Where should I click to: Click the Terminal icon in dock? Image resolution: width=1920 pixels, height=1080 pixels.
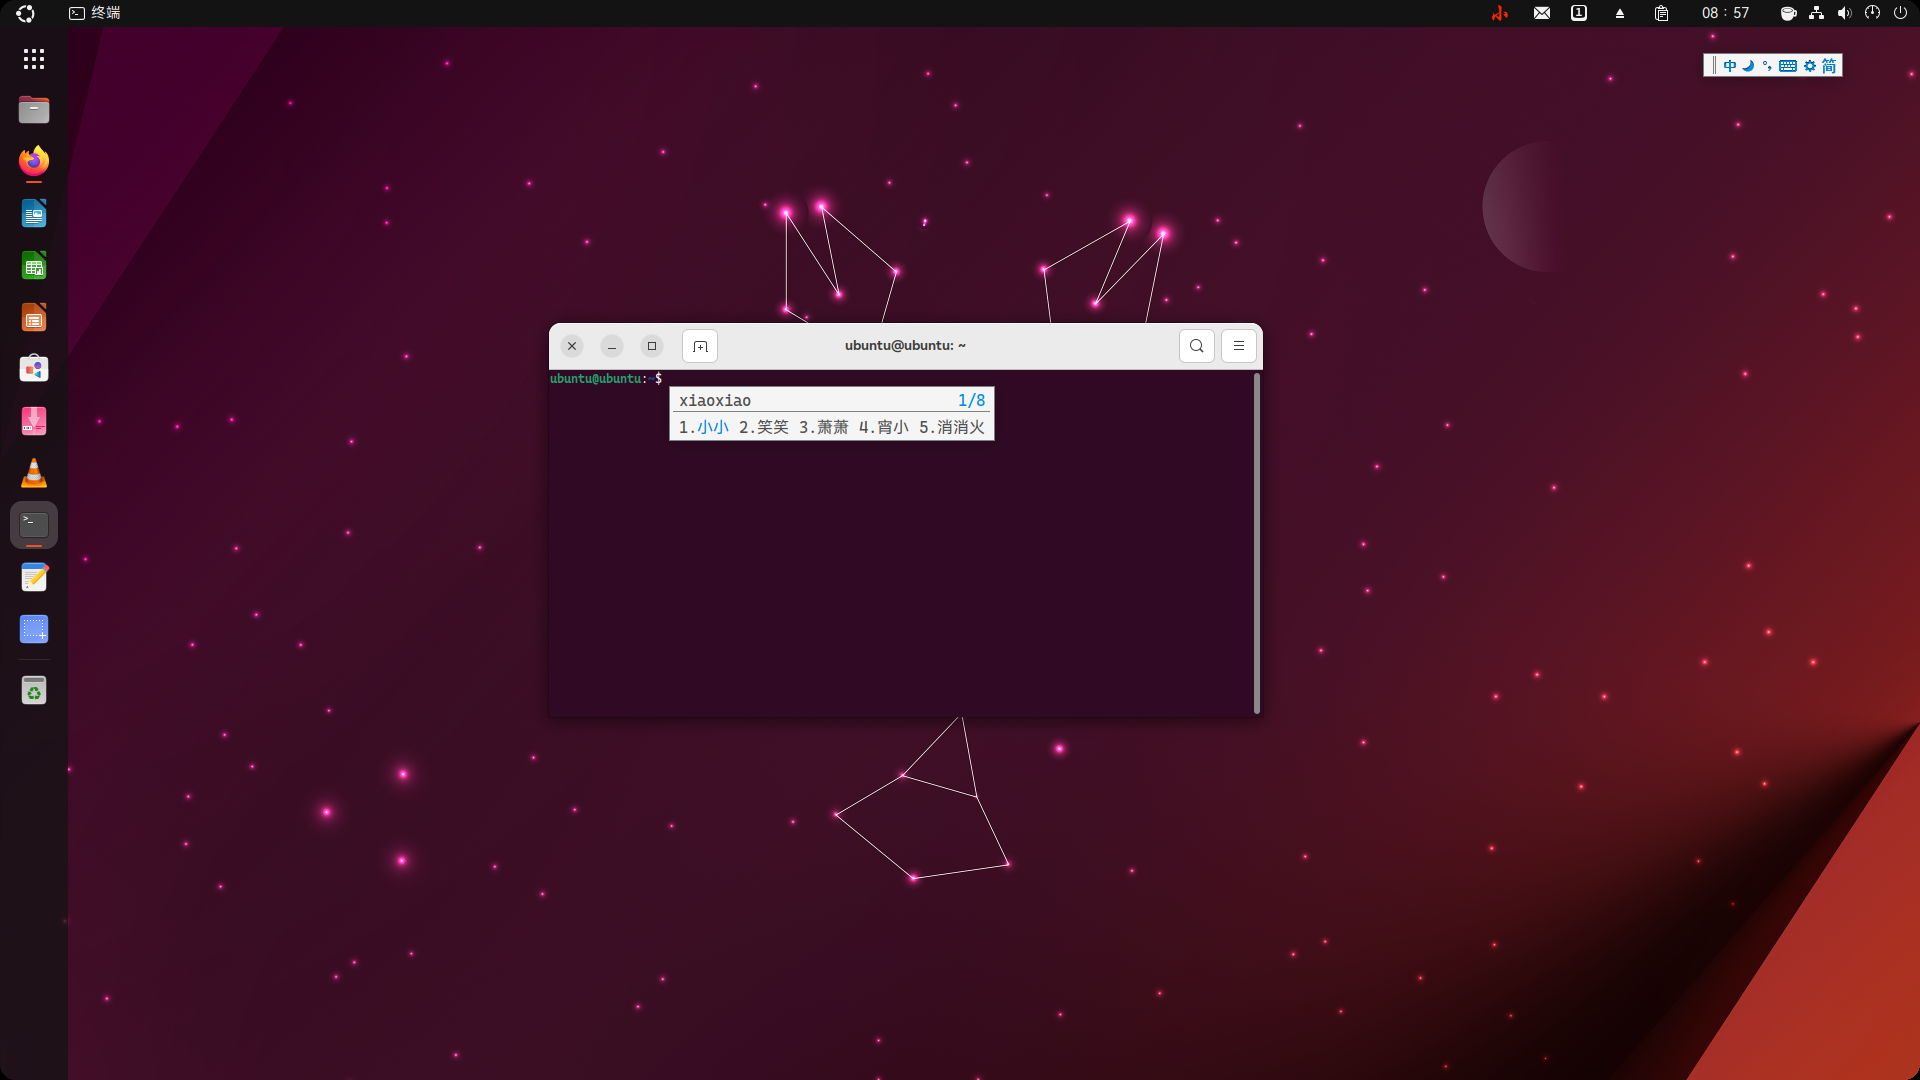(x=34, y=525)
